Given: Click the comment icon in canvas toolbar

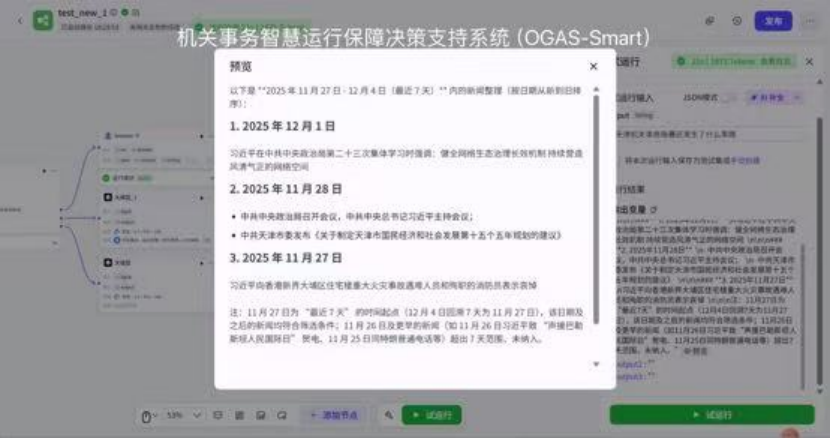Looking at the screenshot, I should 282,415.
